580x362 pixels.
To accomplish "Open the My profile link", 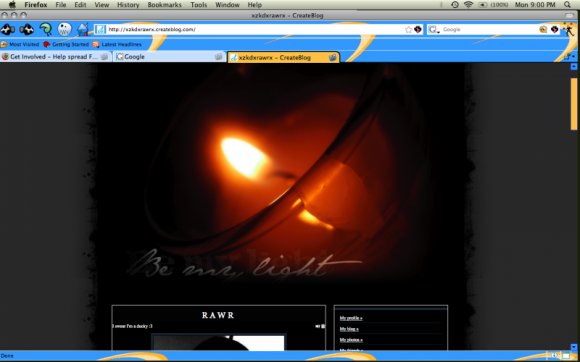I will point(351,318).
